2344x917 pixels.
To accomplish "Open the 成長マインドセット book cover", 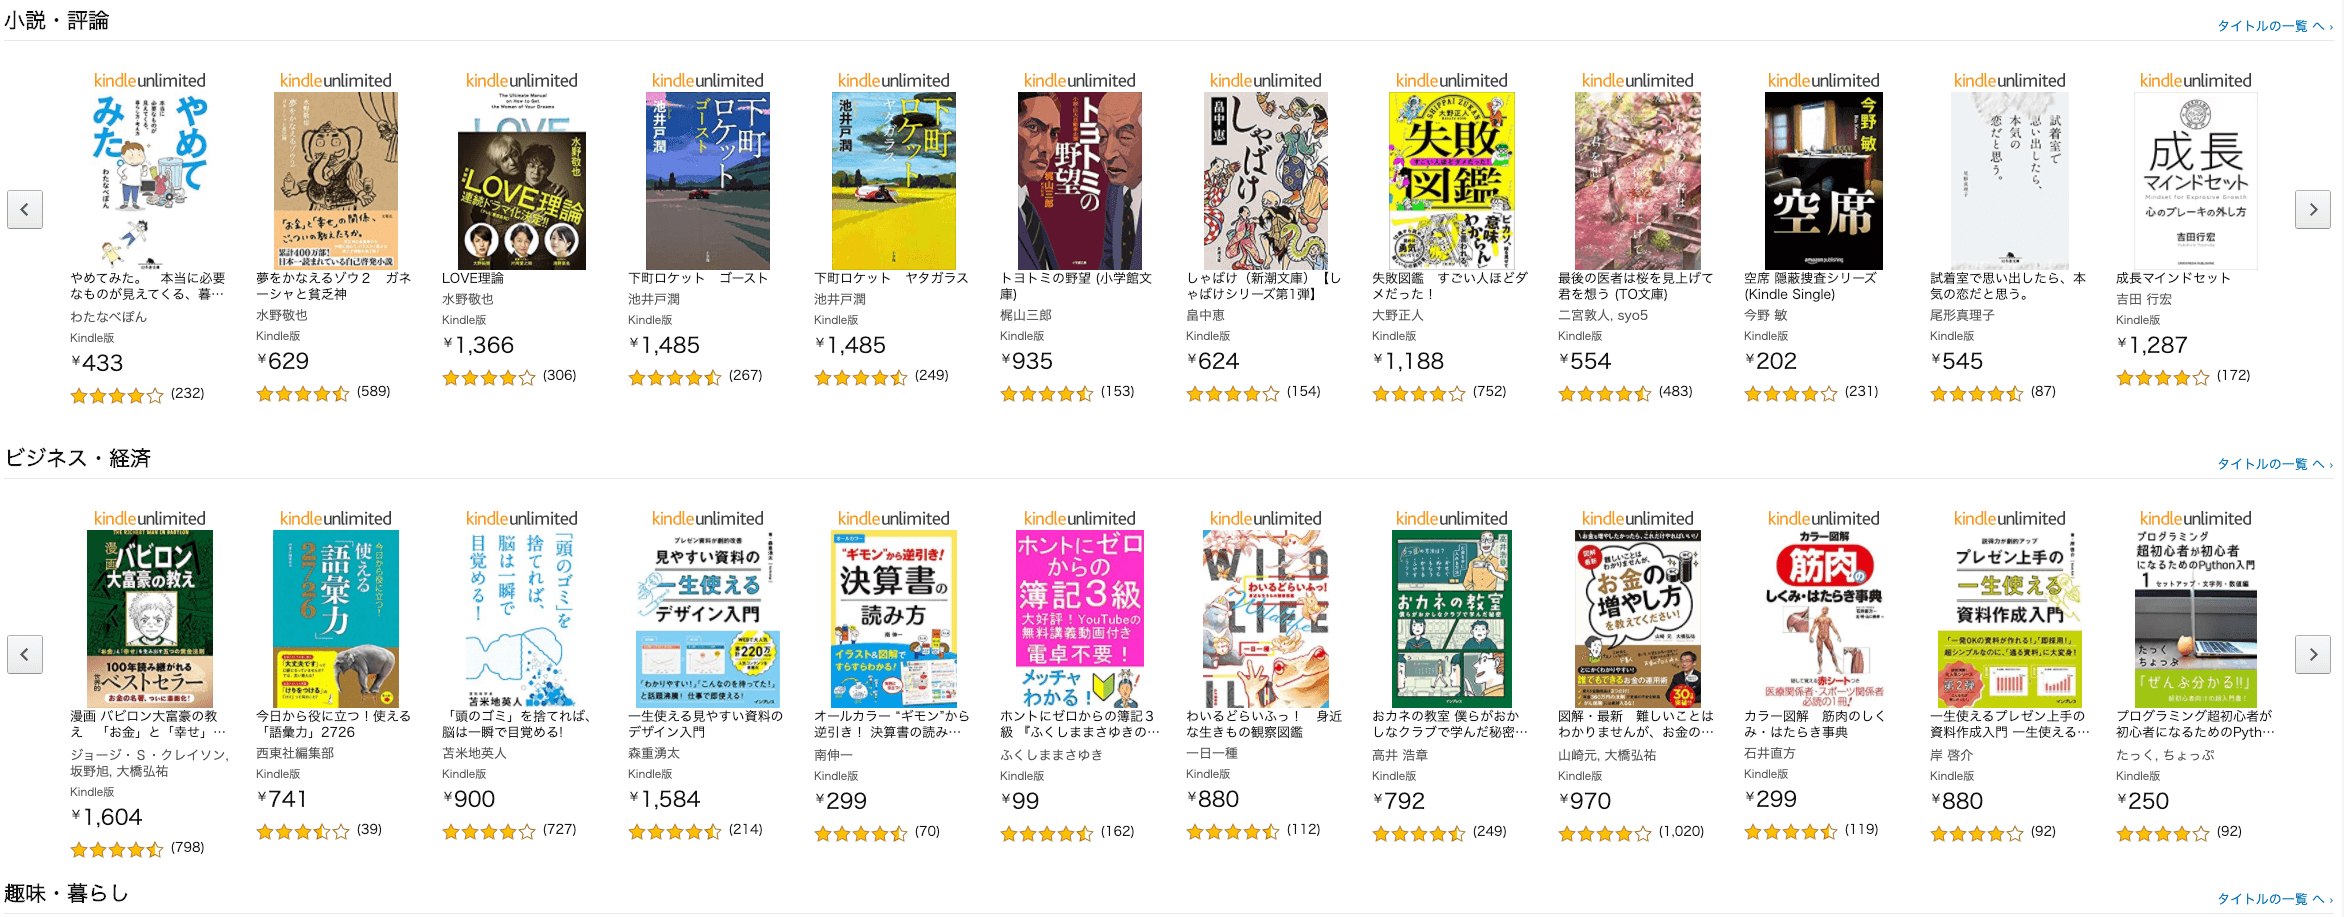I will pyautogui.click(x=2196, y=181).
